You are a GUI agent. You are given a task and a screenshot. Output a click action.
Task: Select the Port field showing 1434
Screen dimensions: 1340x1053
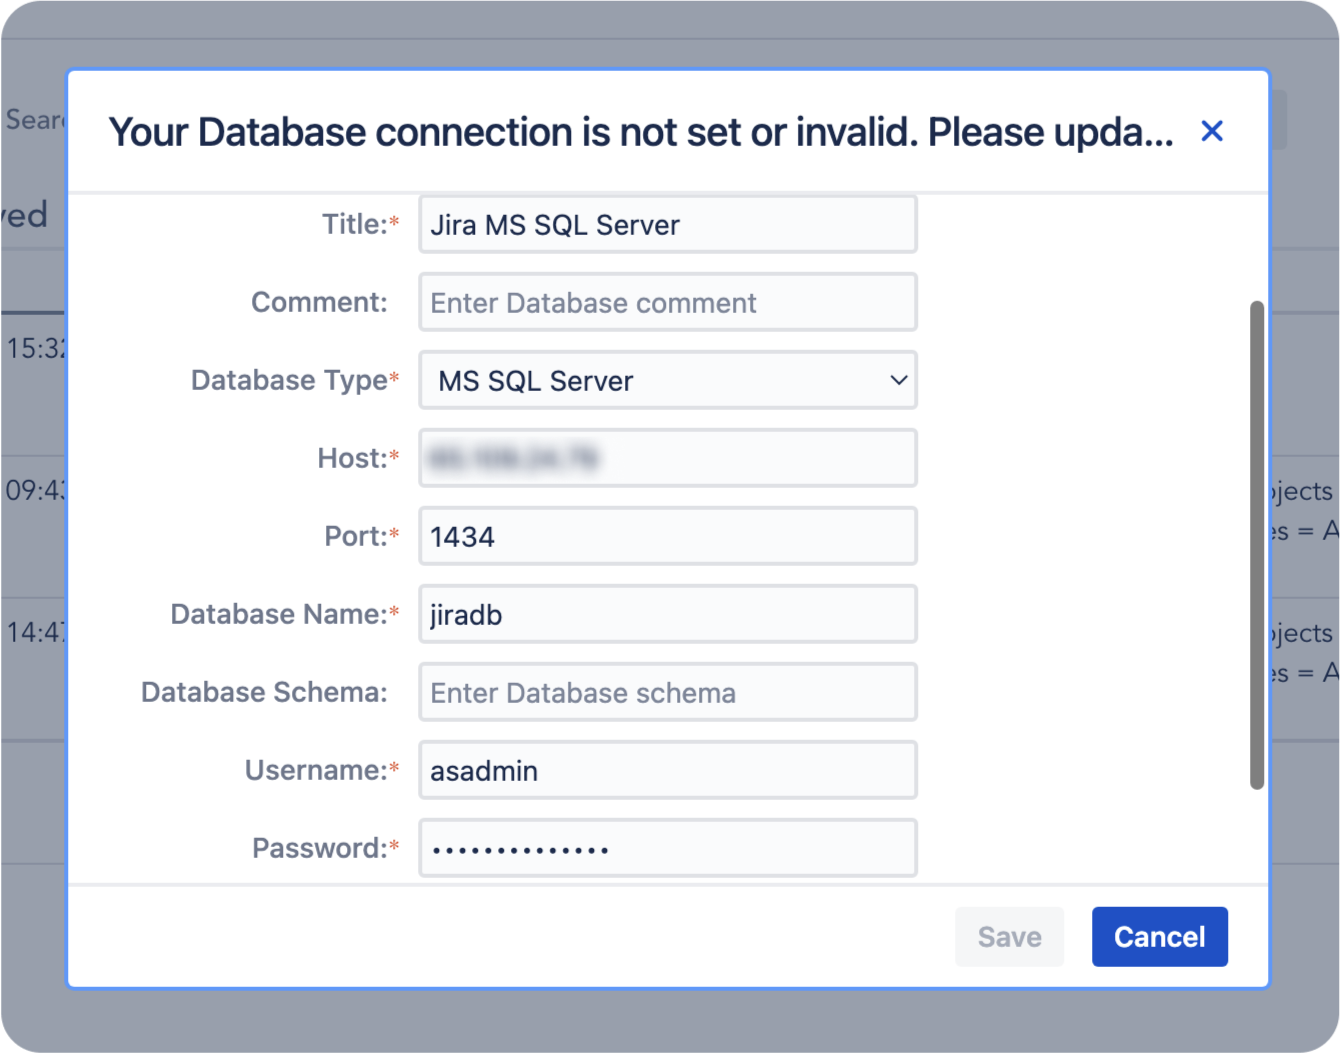click(x=668, y=536)
